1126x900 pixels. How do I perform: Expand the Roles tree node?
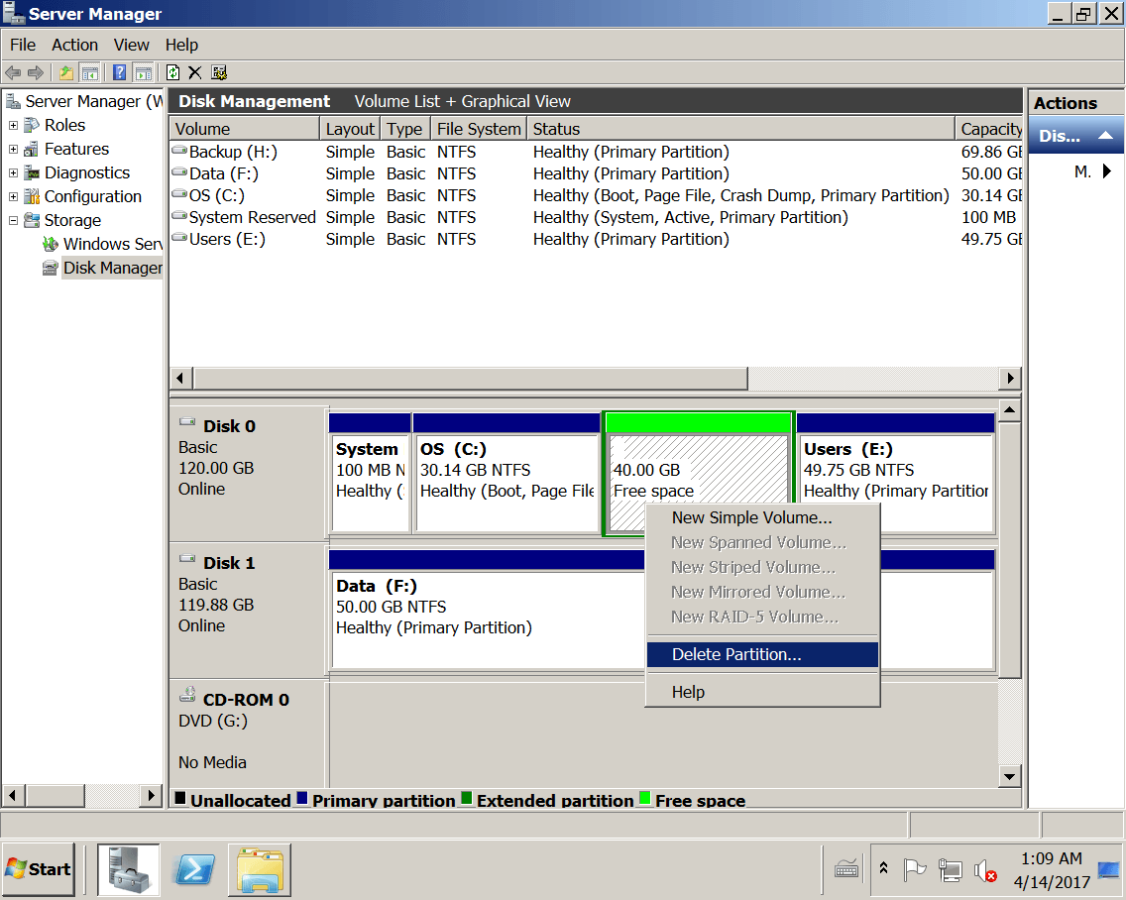tap(13, 125)
